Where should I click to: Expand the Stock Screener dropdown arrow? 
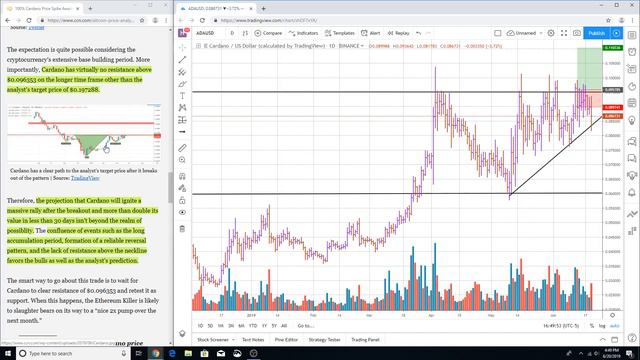pyautogui.click(x=233, y=340)
